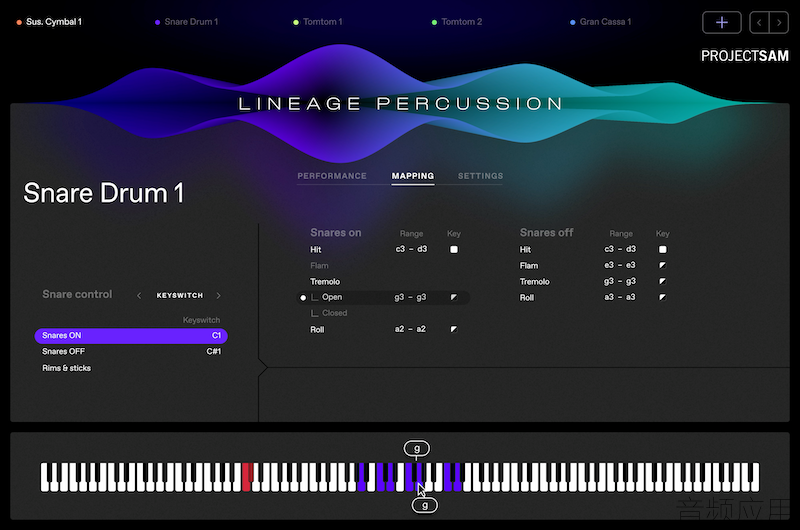The width and height of the screenshot is (800, 530).
Task: Toggle Key box for Snares off Roll
Action: tap(662, 297)
